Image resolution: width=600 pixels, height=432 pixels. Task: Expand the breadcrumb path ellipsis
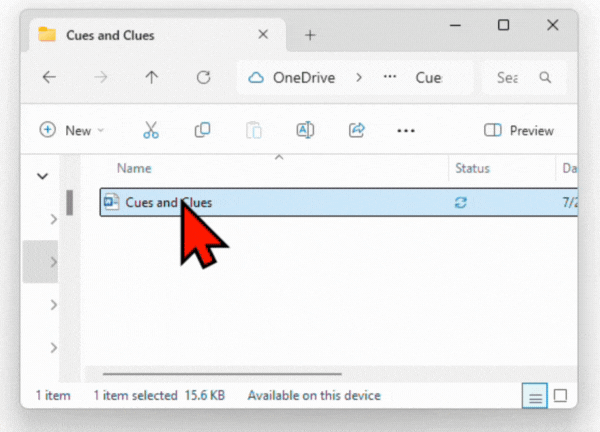tap(393, 77)
